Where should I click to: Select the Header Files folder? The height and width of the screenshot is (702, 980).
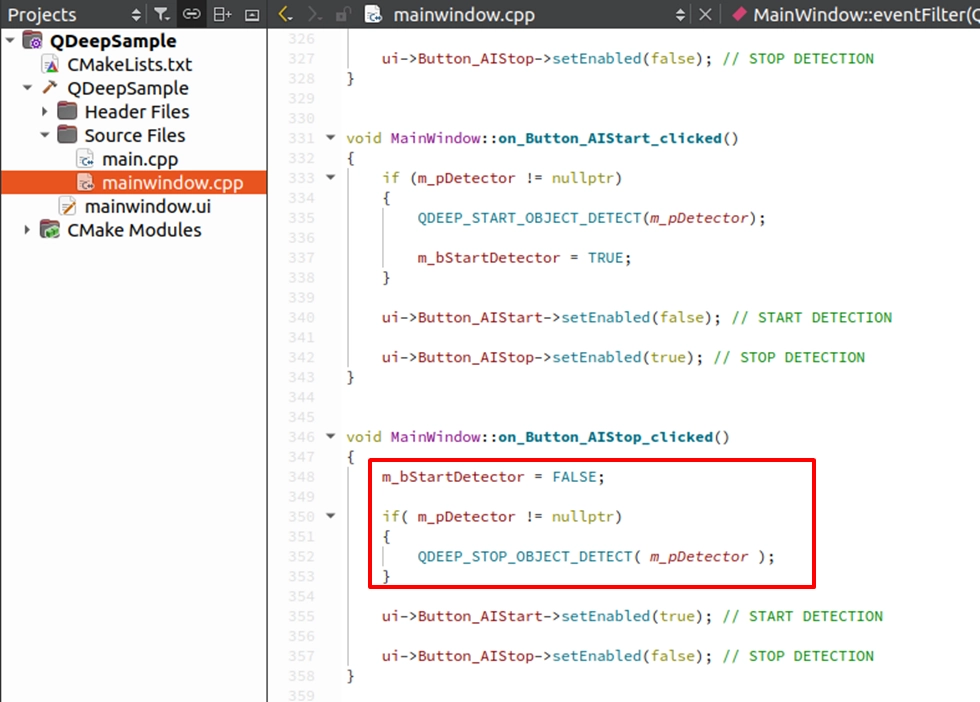tap(137, 112)
